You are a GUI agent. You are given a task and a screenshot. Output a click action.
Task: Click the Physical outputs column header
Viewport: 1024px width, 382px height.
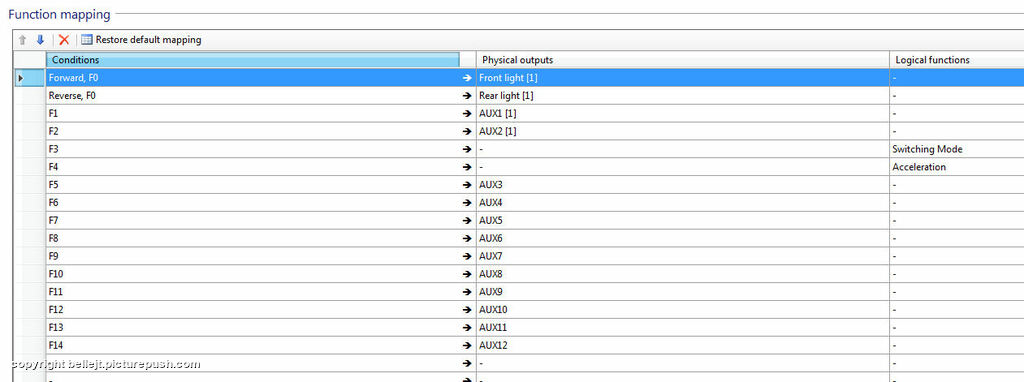coord(682,60)
